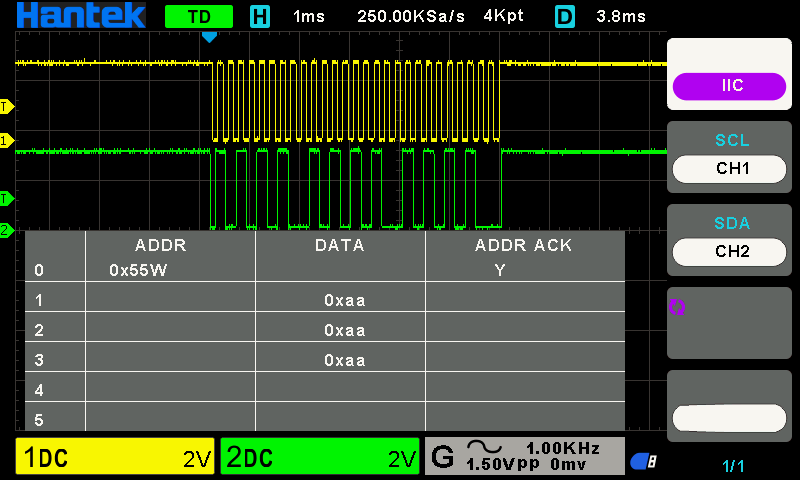Viewport: 800px width, 480px height.
Task: Click the yellow T trigger level marker
Action: [x=6, y=107]
